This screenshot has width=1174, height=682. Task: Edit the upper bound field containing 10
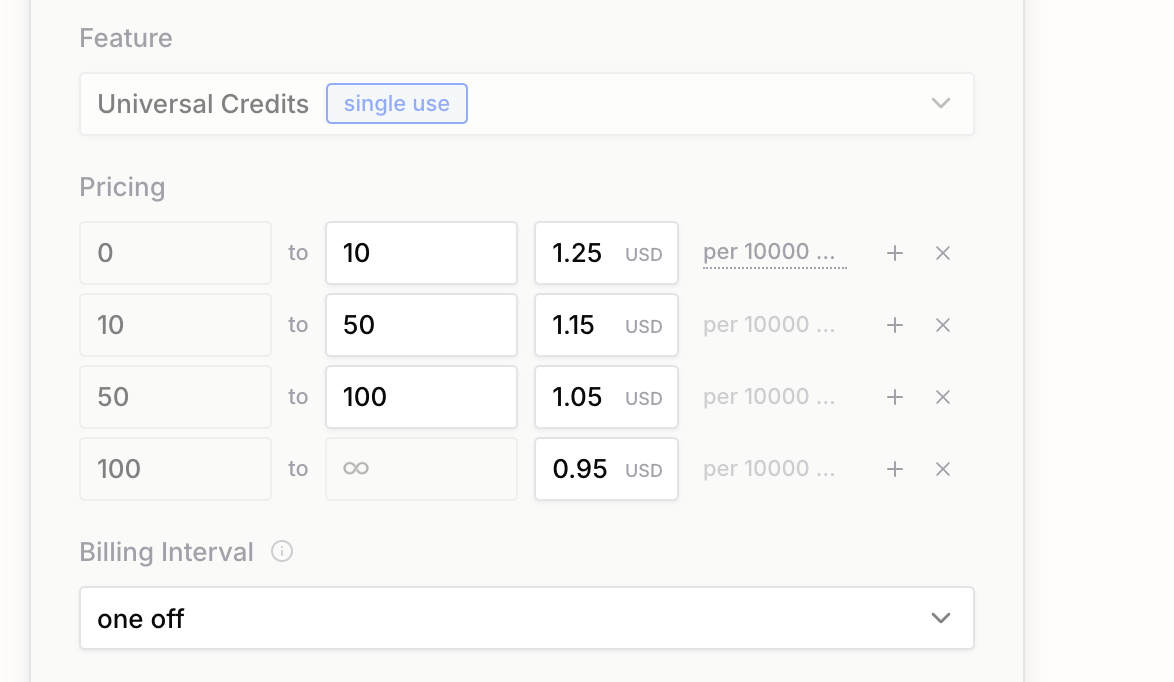point(421,254)
